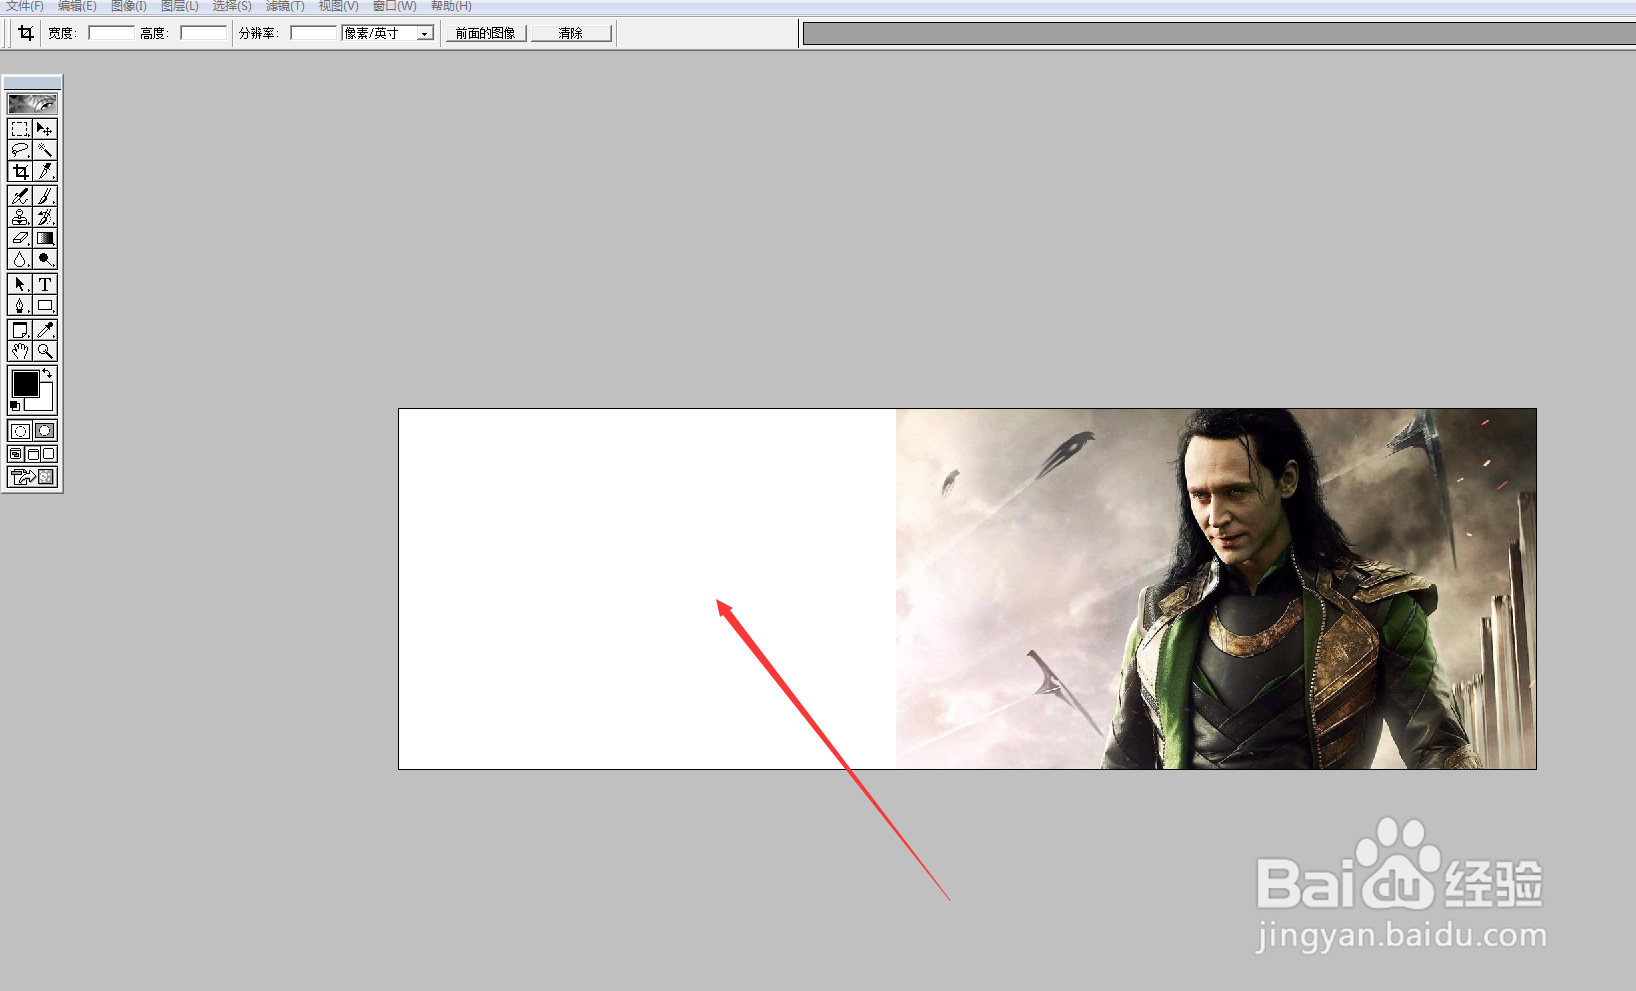
Task: Select the Airbrush tool
Action: (20, 196)
